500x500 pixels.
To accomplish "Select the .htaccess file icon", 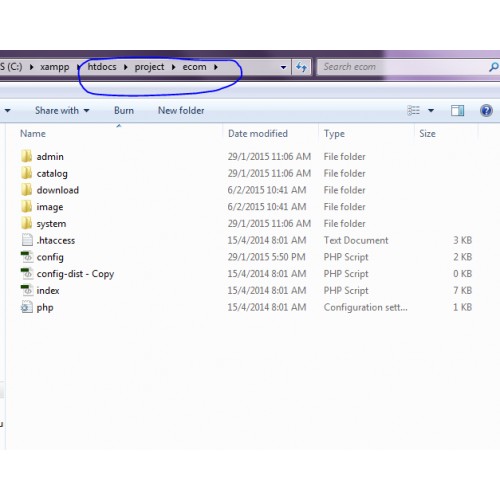I will coord(27,240).
